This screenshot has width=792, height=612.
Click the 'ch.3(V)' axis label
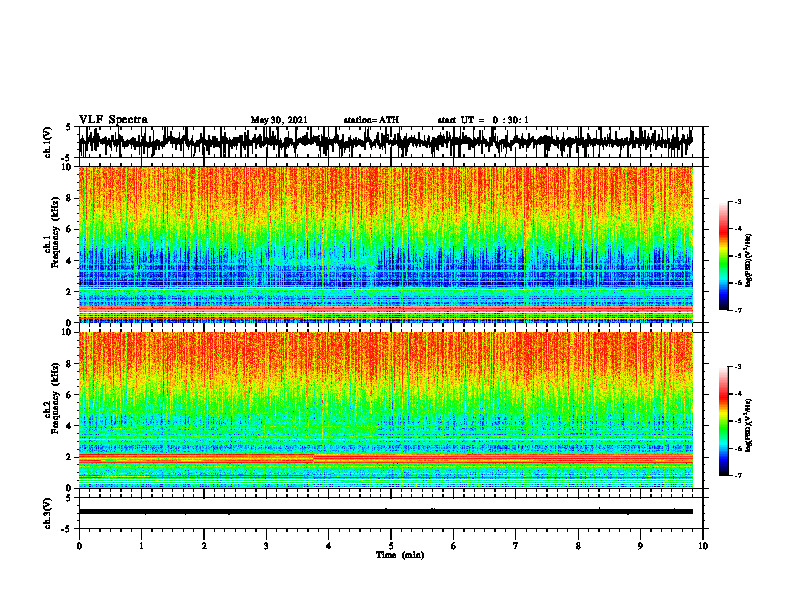coord(48,514)
